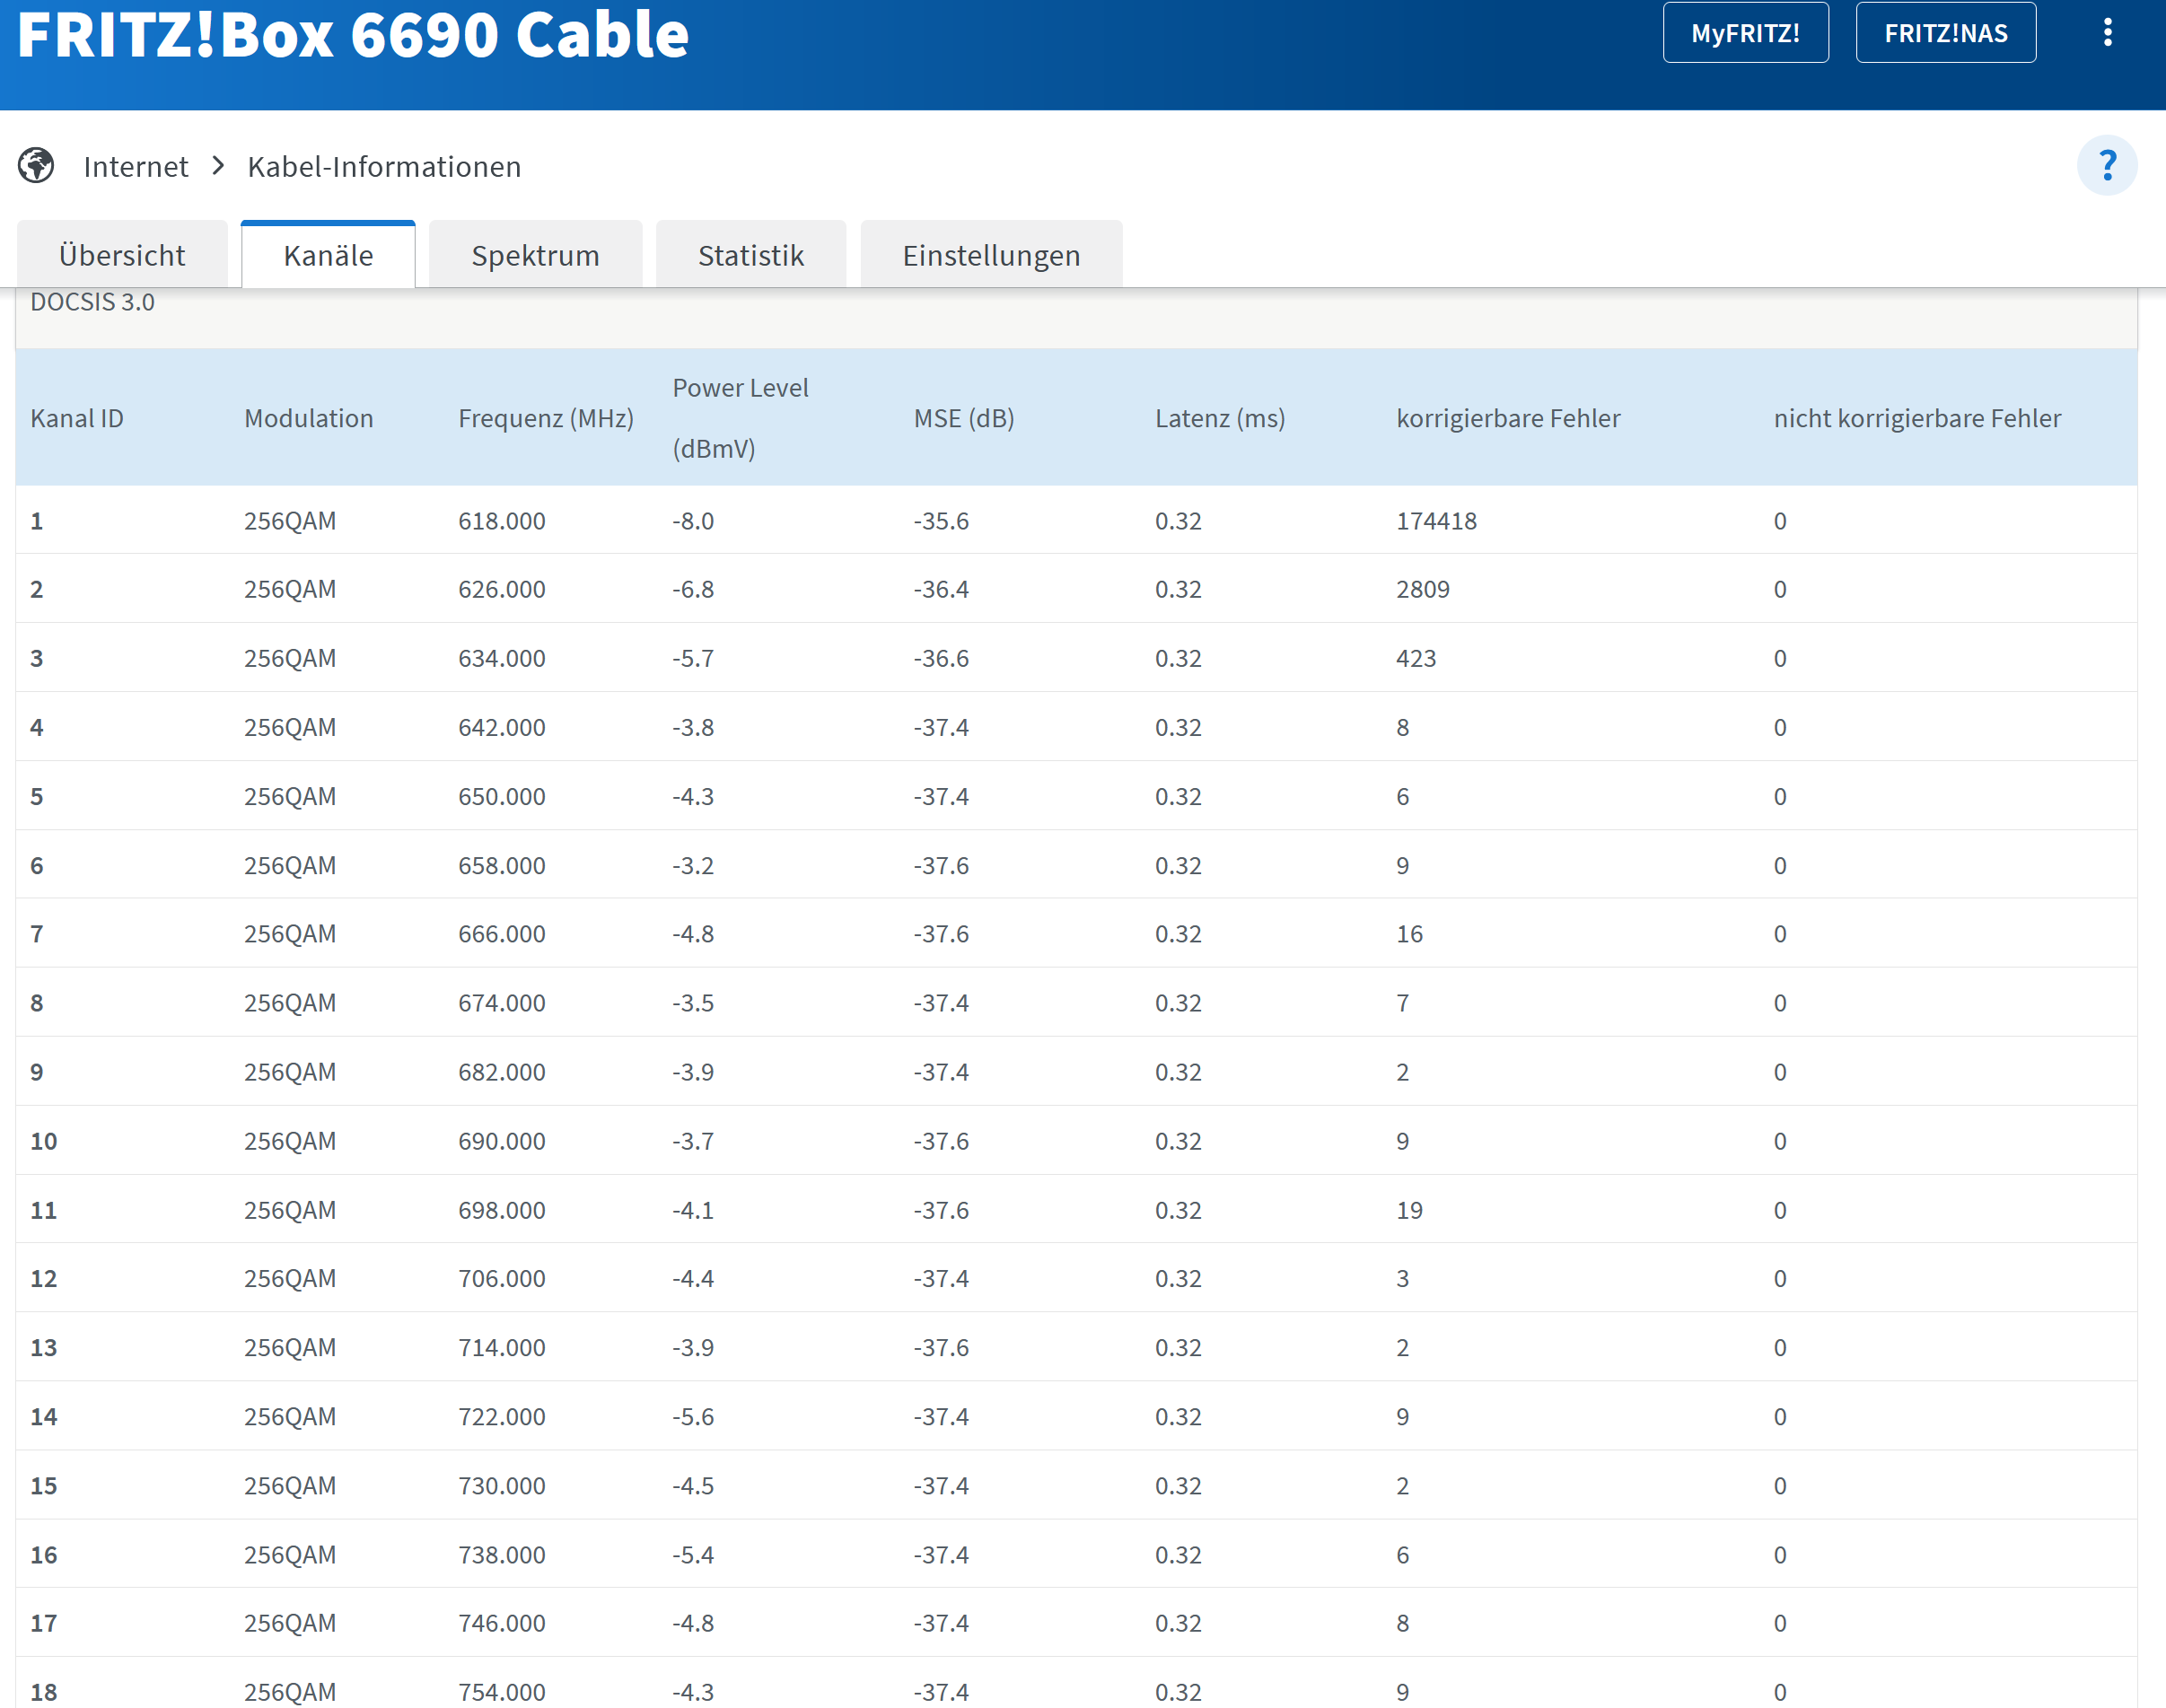The image size is (2166, 1708).
Task: Switch to the Spektrum tab
Action: pos(535,255)
